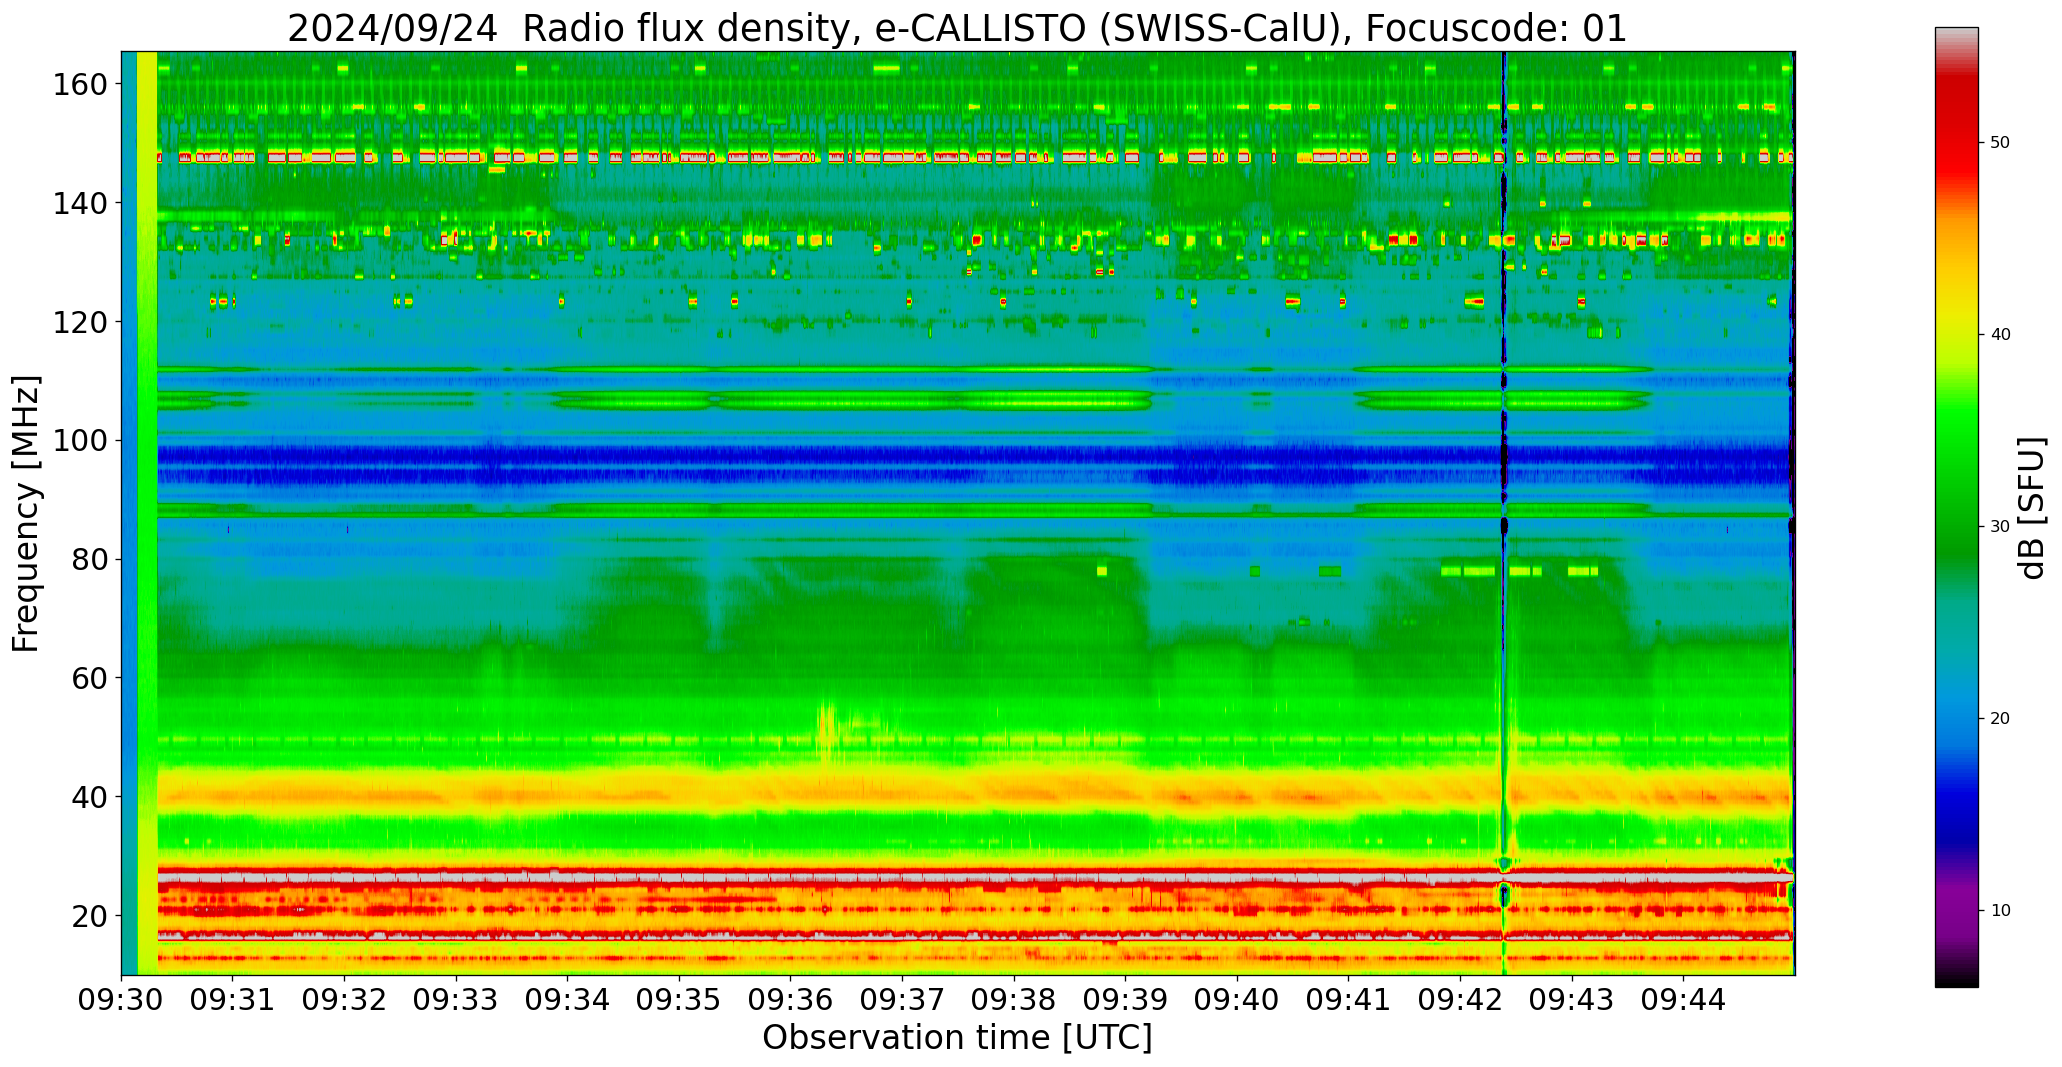2062x1067 pixels.
Task: Click the 'Frequency [MHz]' y-axis label
Action: [x=27, y=514]
